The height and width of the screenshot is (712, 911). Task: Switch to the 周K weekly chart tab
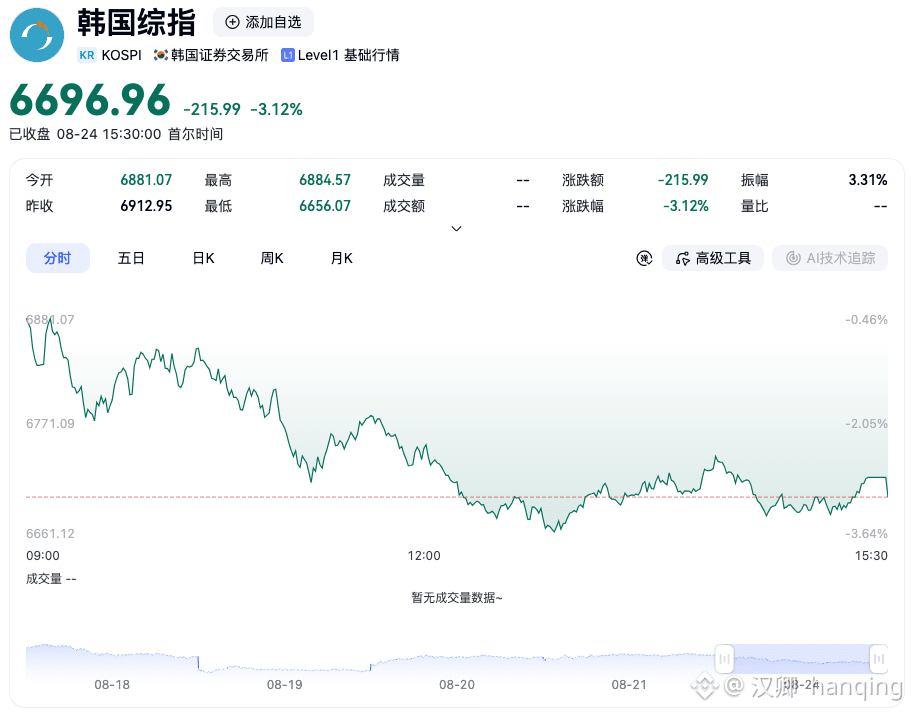coord(272,258)
